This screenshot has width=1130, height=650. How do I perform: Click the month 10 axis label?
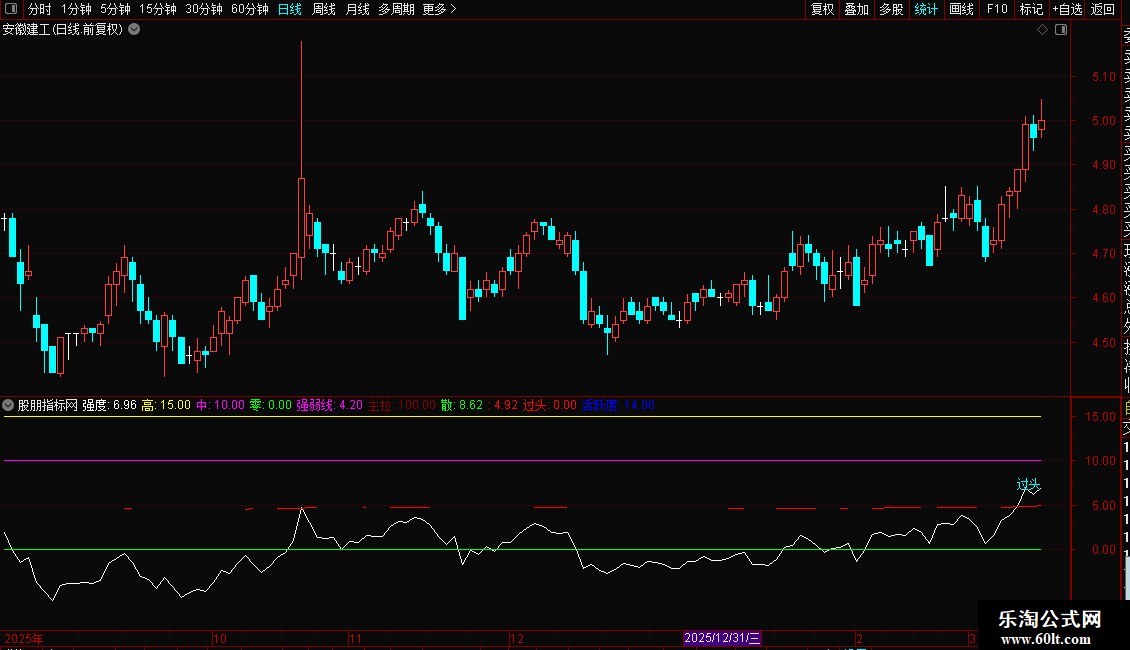tap(220, 638)
